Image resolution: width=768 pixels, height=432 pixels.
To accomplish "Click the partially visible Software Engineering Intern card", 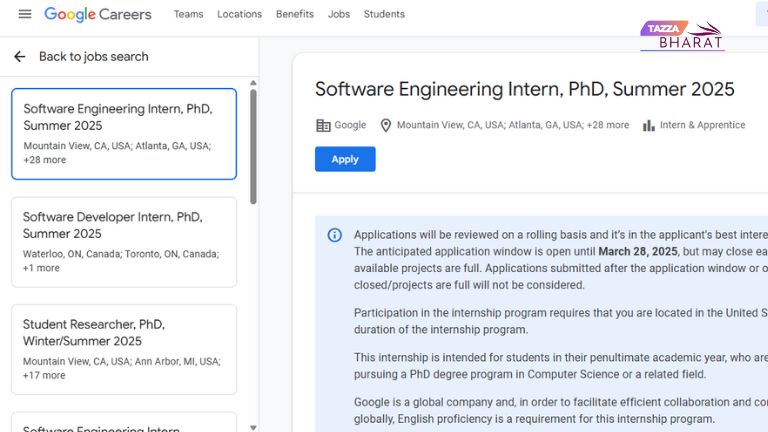I will point(124,422).
